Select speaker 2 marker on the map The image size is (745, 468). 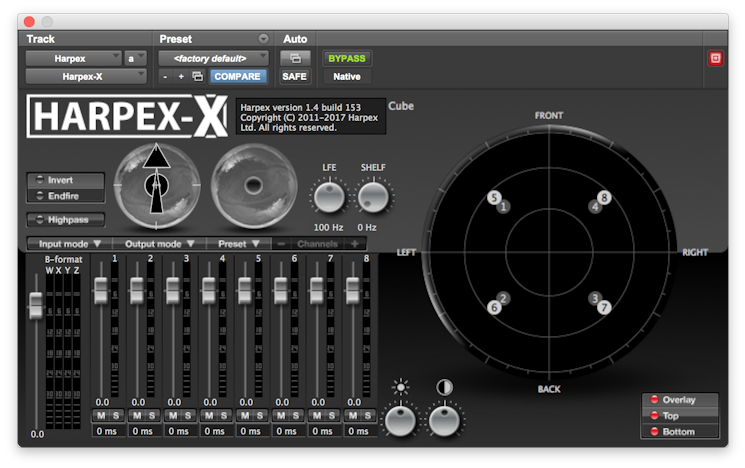point(504,298)
